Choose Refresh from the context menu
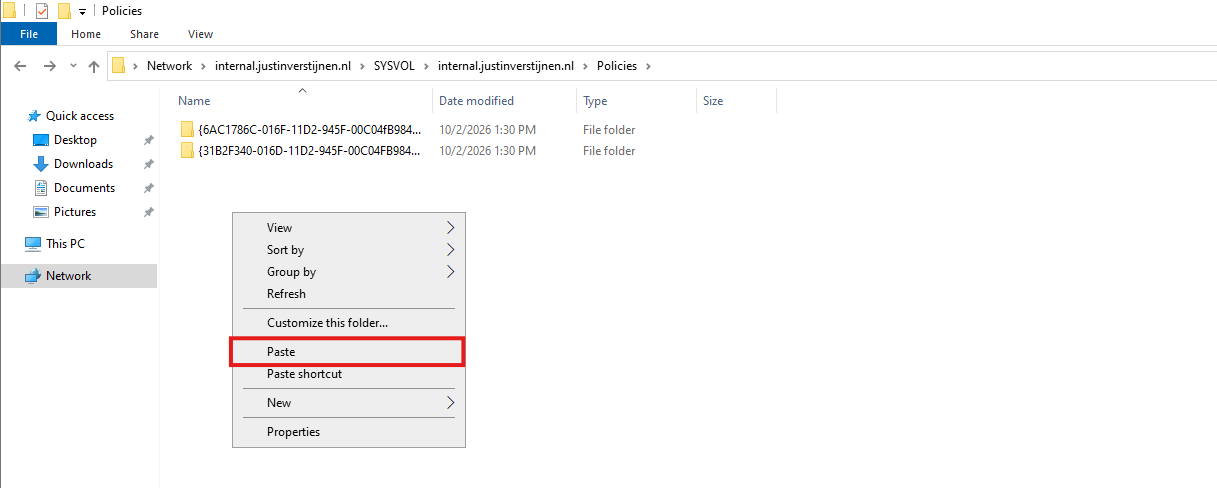 (348, 294)
